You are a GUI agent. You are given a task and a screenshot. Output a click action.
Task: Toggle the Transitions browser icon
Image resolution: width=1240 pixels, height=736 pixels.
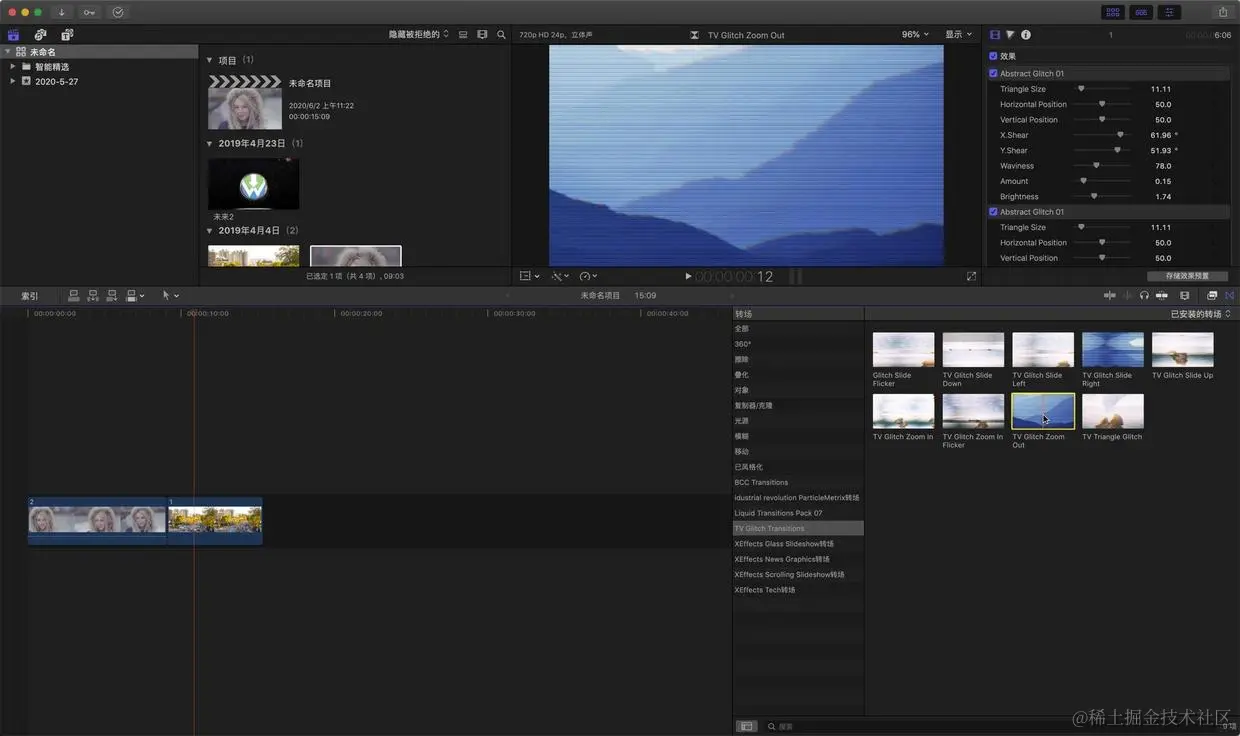click(x=1230, y=296)
